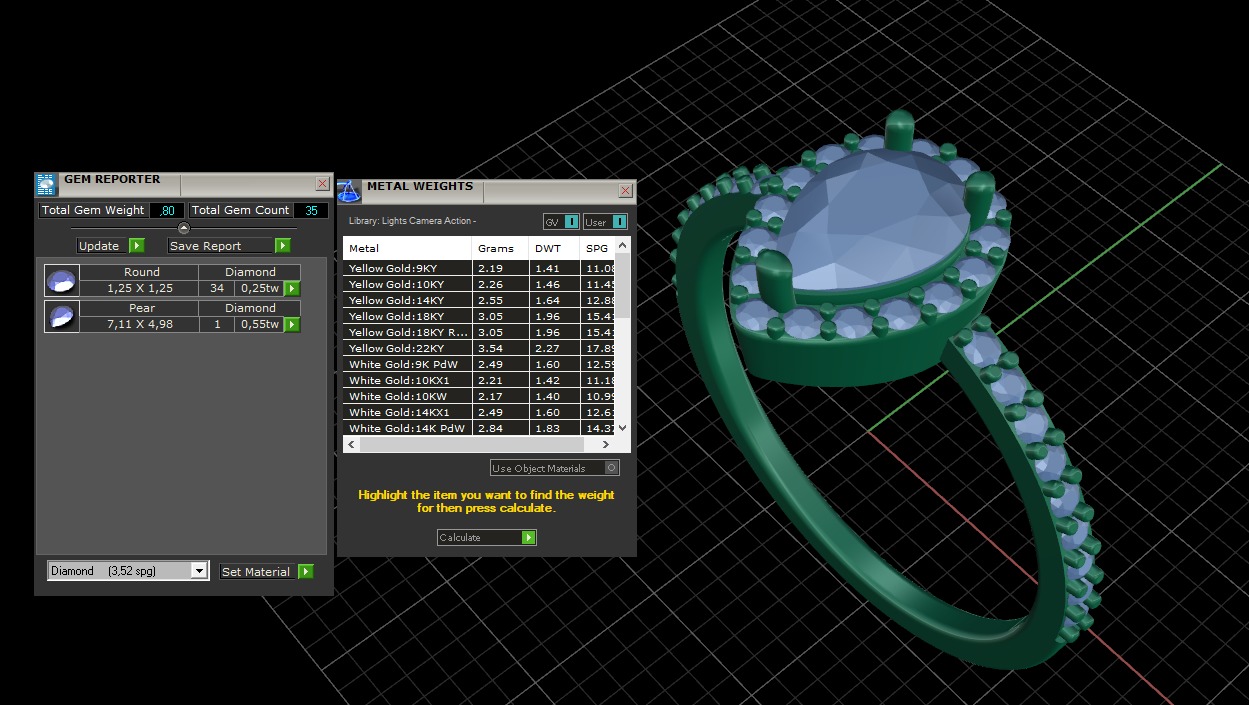This screenshot has width=1249, height=705.
Task: Click the Total Gem Count value field
Action: tap(311, 210)
